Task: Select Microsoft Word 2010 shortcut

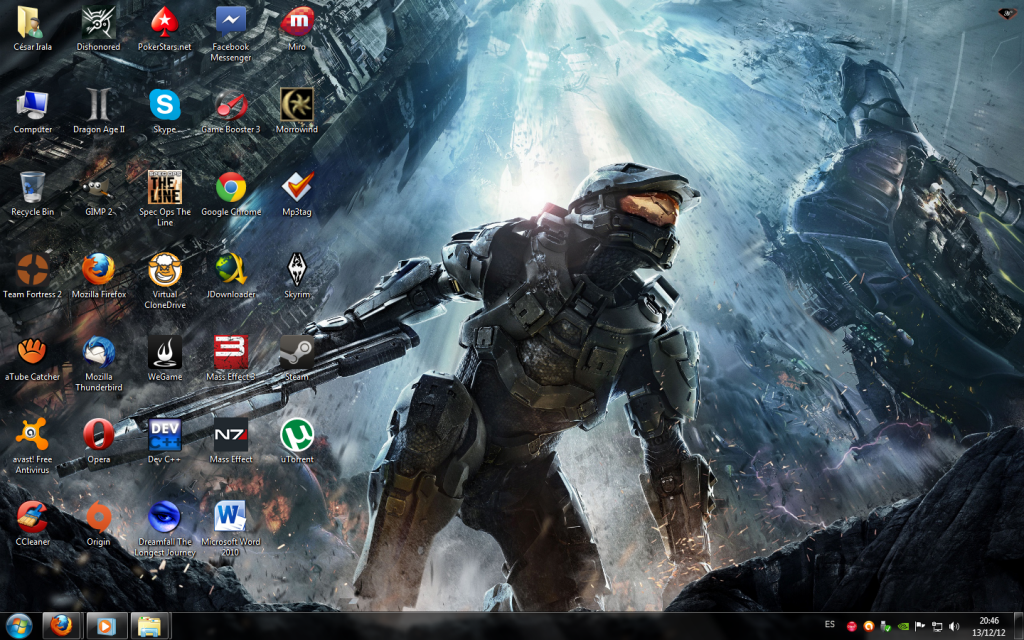Action: pyautogui.click(x=230, y=517)
